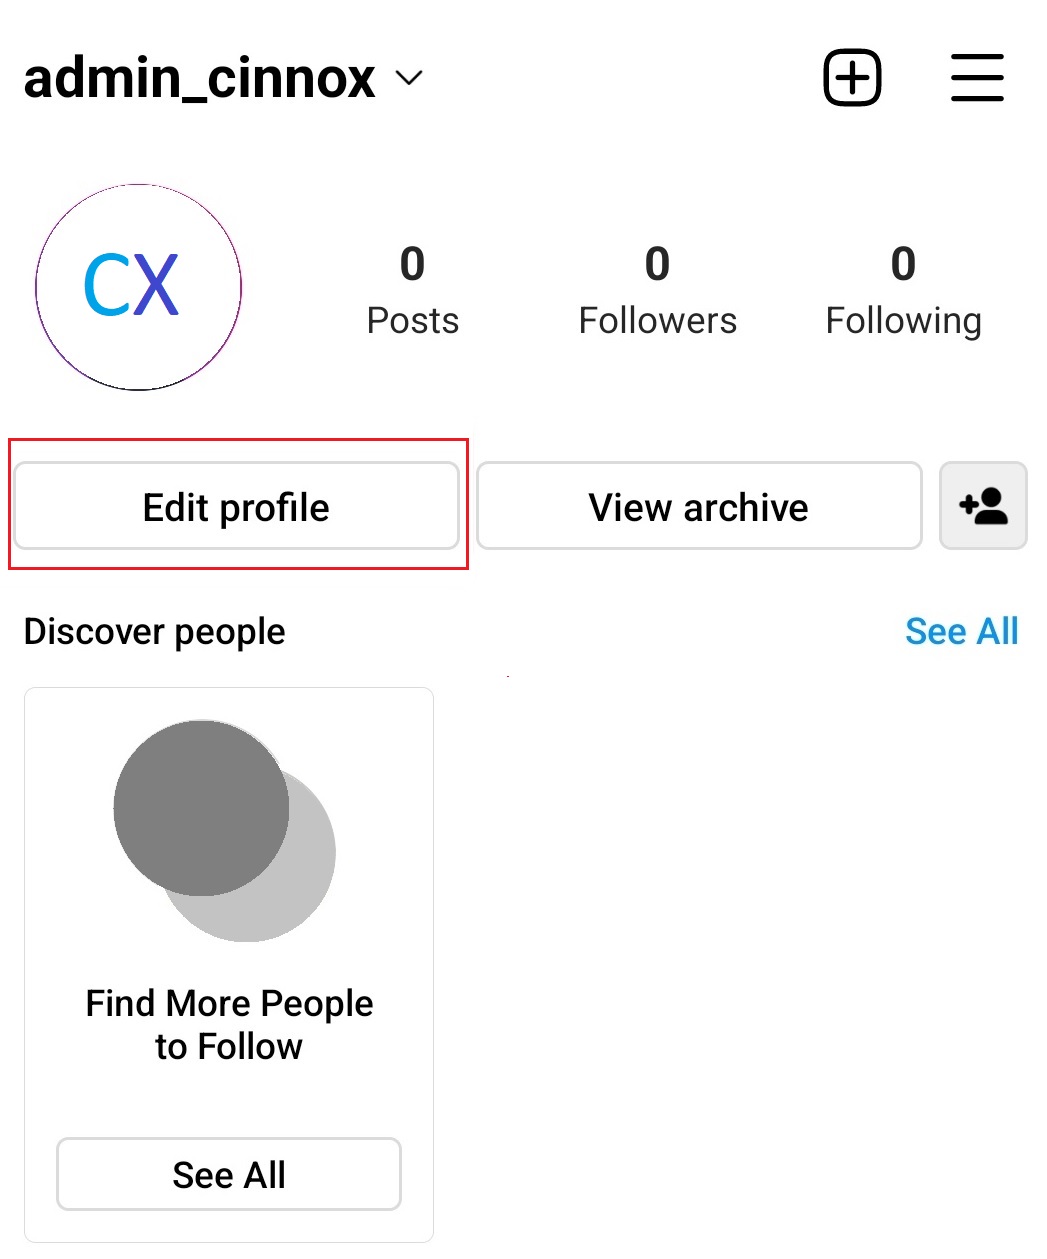This screenshot has height=1259, width=1047.
Task: Tap the add-person discover people icon
Action: pyautogui.click(x=983, y=506)
